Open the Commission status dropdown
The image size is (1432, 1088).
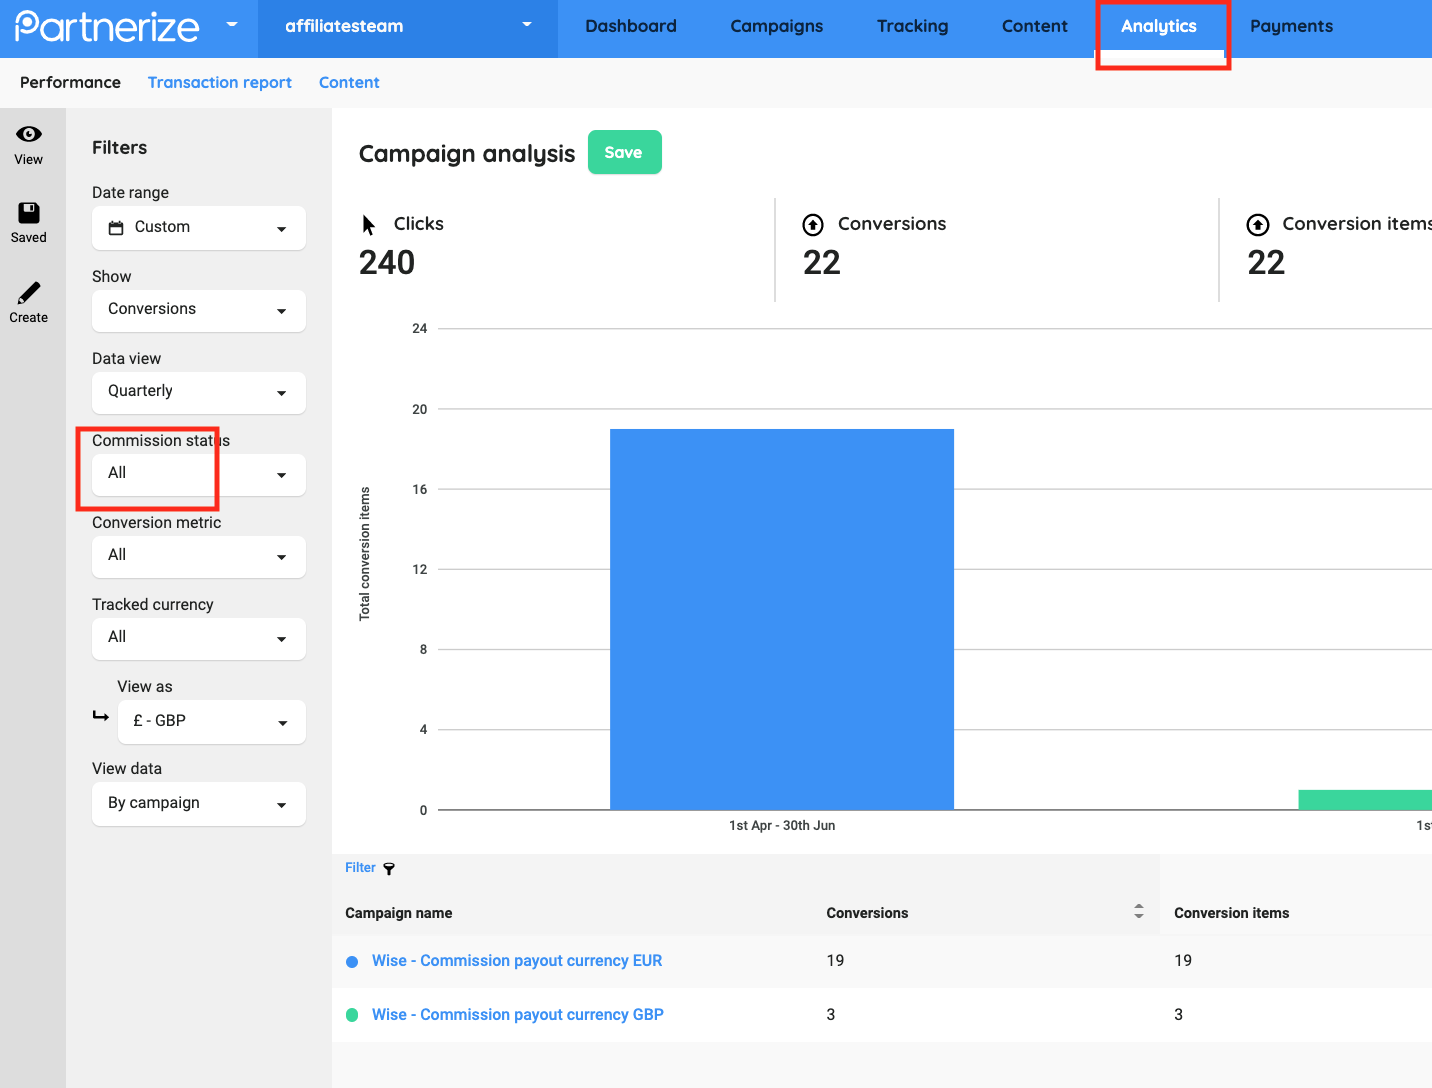(198, 474)
